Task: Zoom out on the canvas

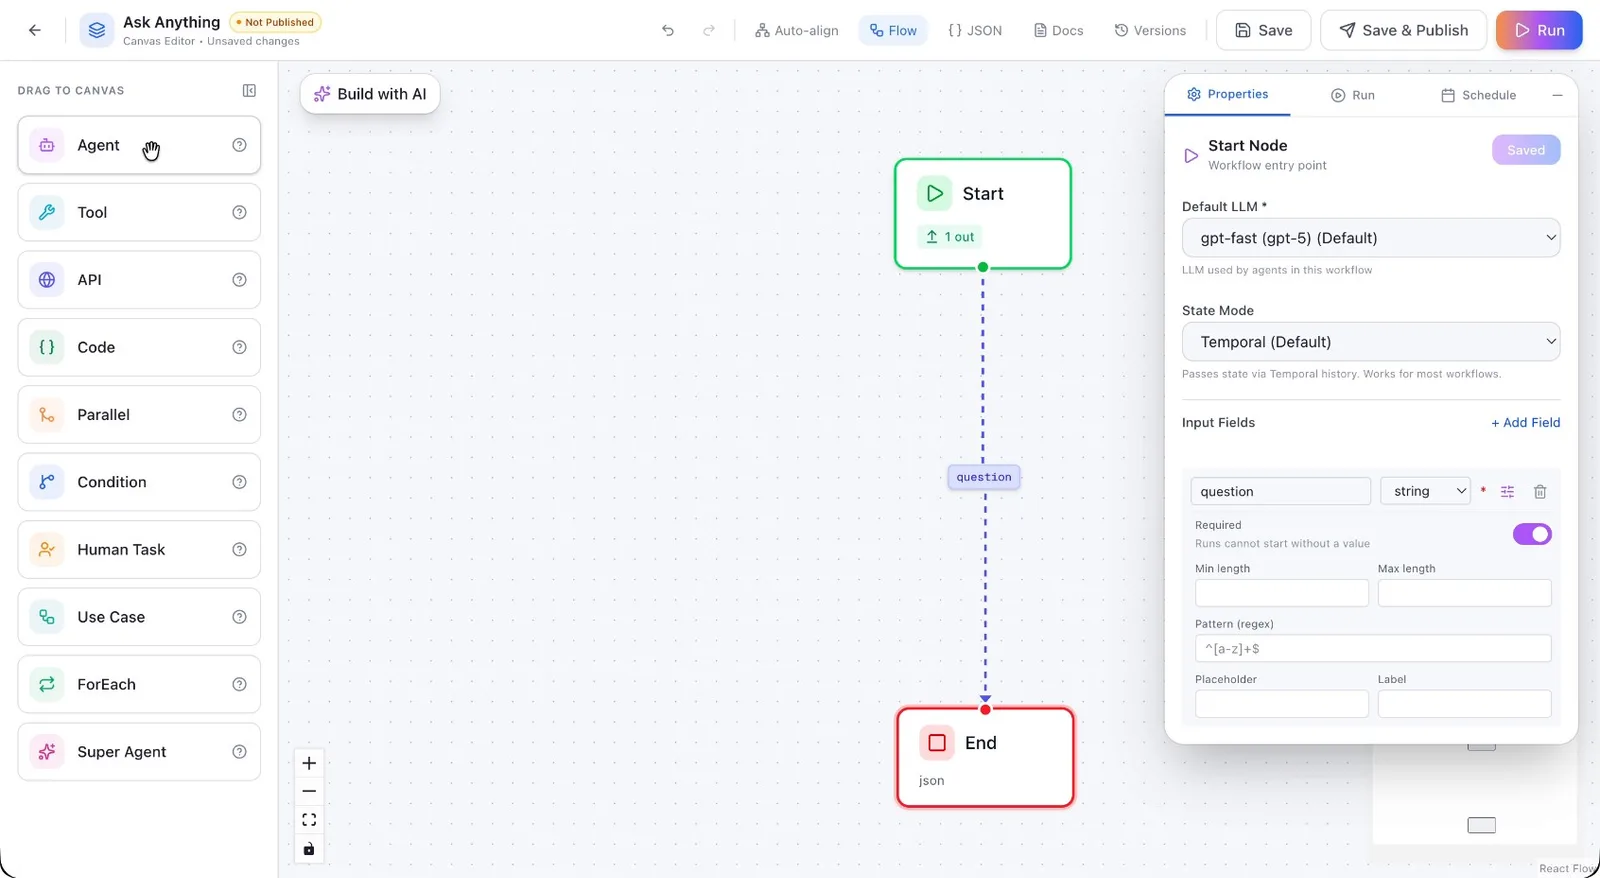Action: tap(309, 791)
